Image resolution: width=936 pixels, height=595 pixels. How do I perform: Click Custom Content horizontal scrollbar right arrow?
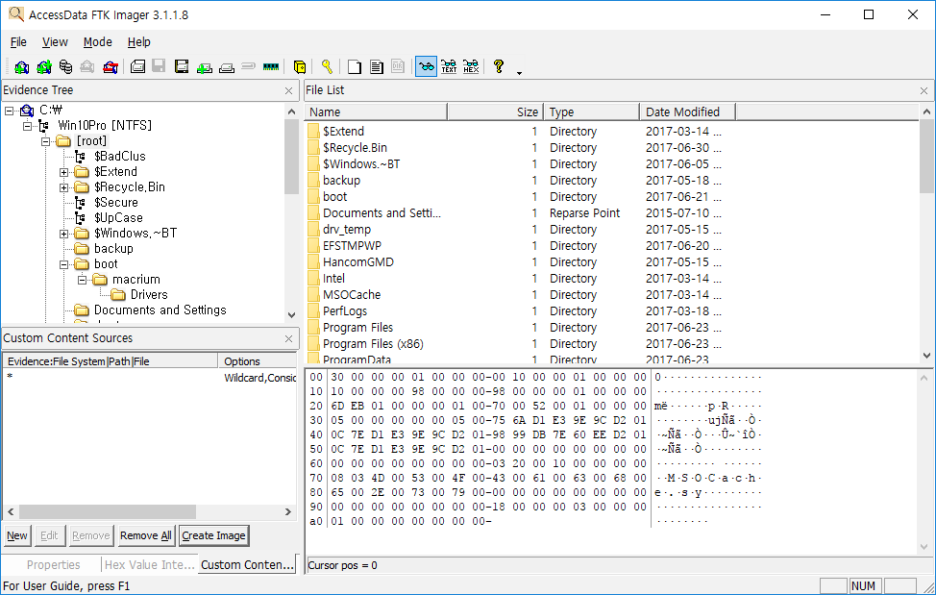pos(288,511)
